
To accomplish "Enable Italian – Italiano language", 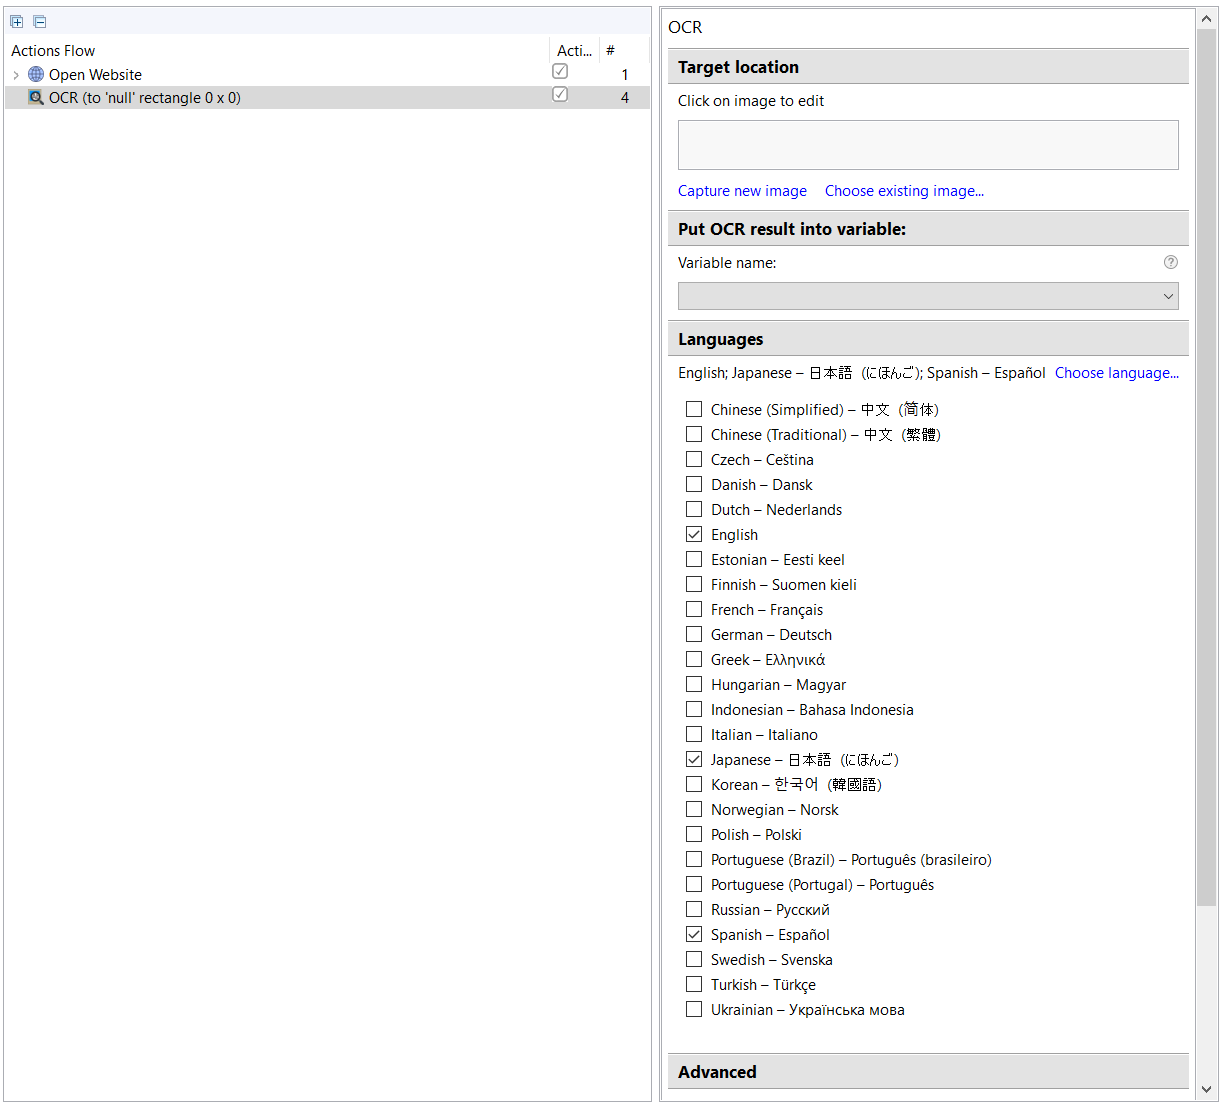I will click(x=694, y=734).
